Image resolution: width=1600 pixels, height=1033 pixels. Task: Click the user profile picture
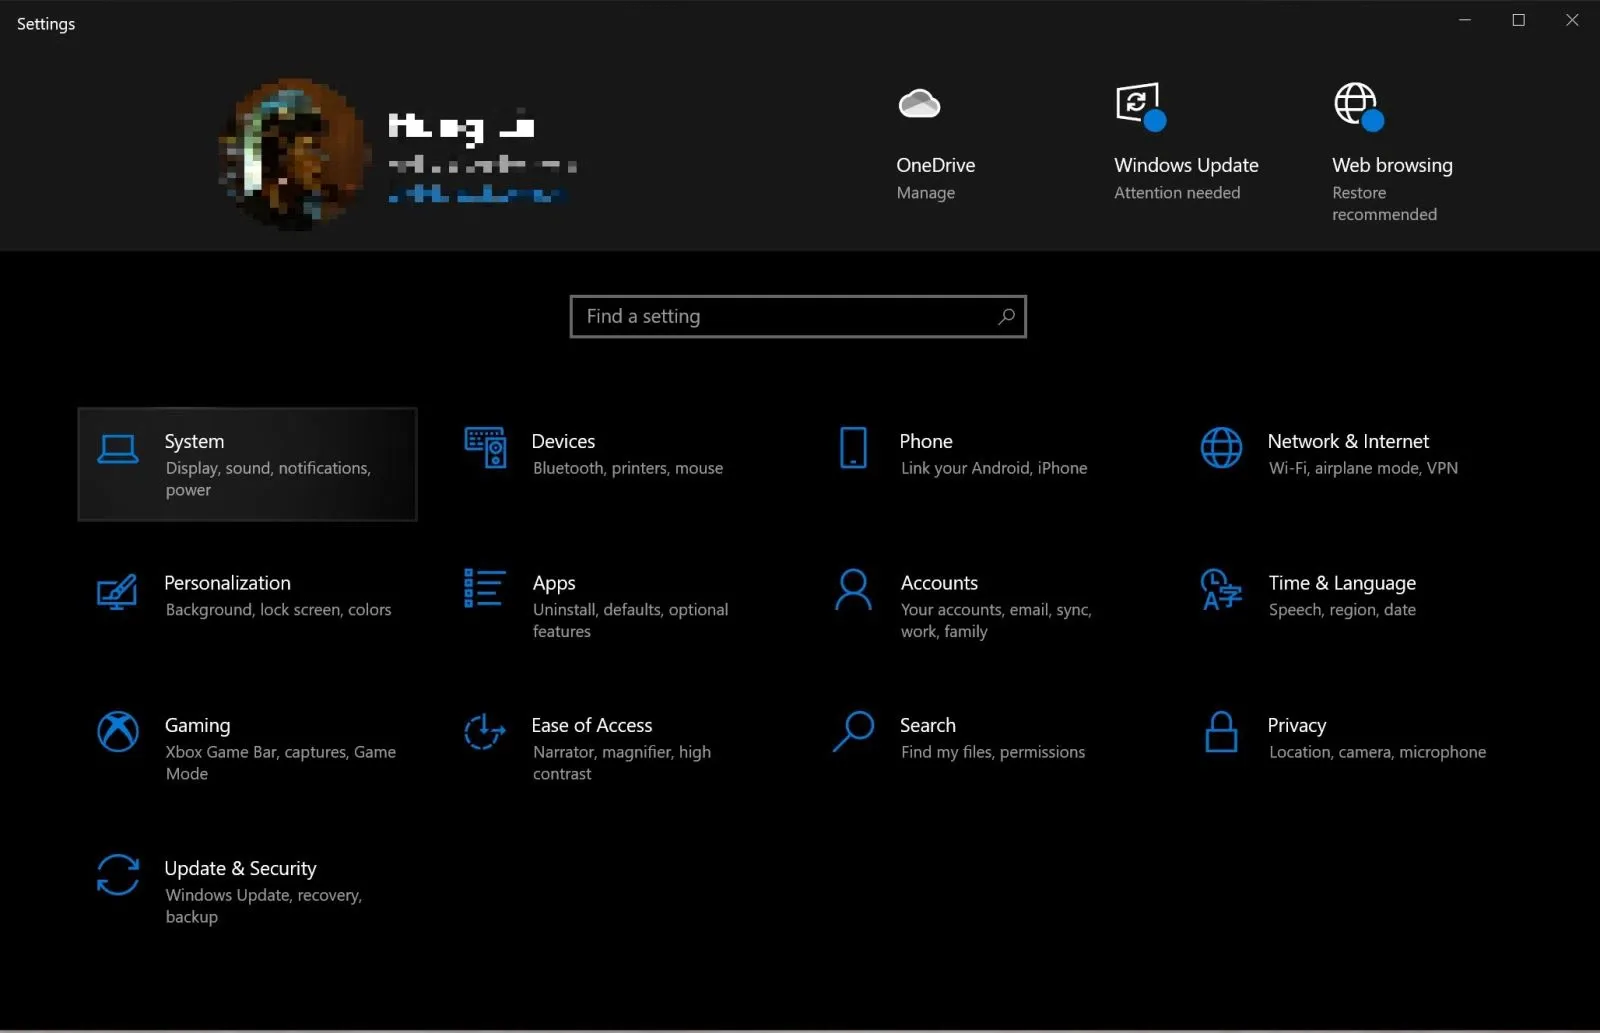294,154
